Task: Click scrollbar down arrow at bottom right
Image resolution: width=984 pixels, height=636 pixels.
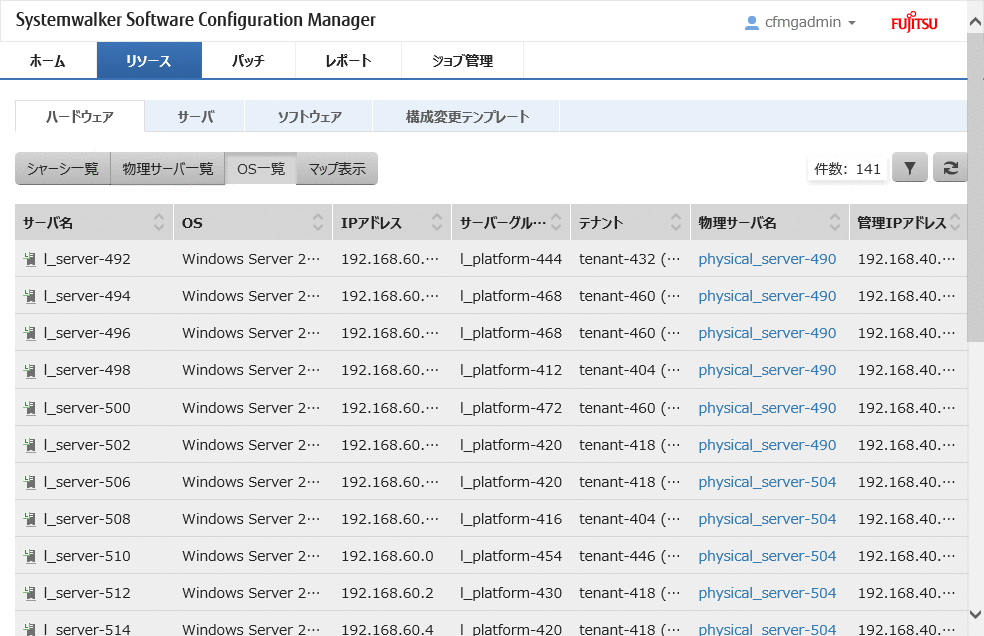Action: click(975, 614)
